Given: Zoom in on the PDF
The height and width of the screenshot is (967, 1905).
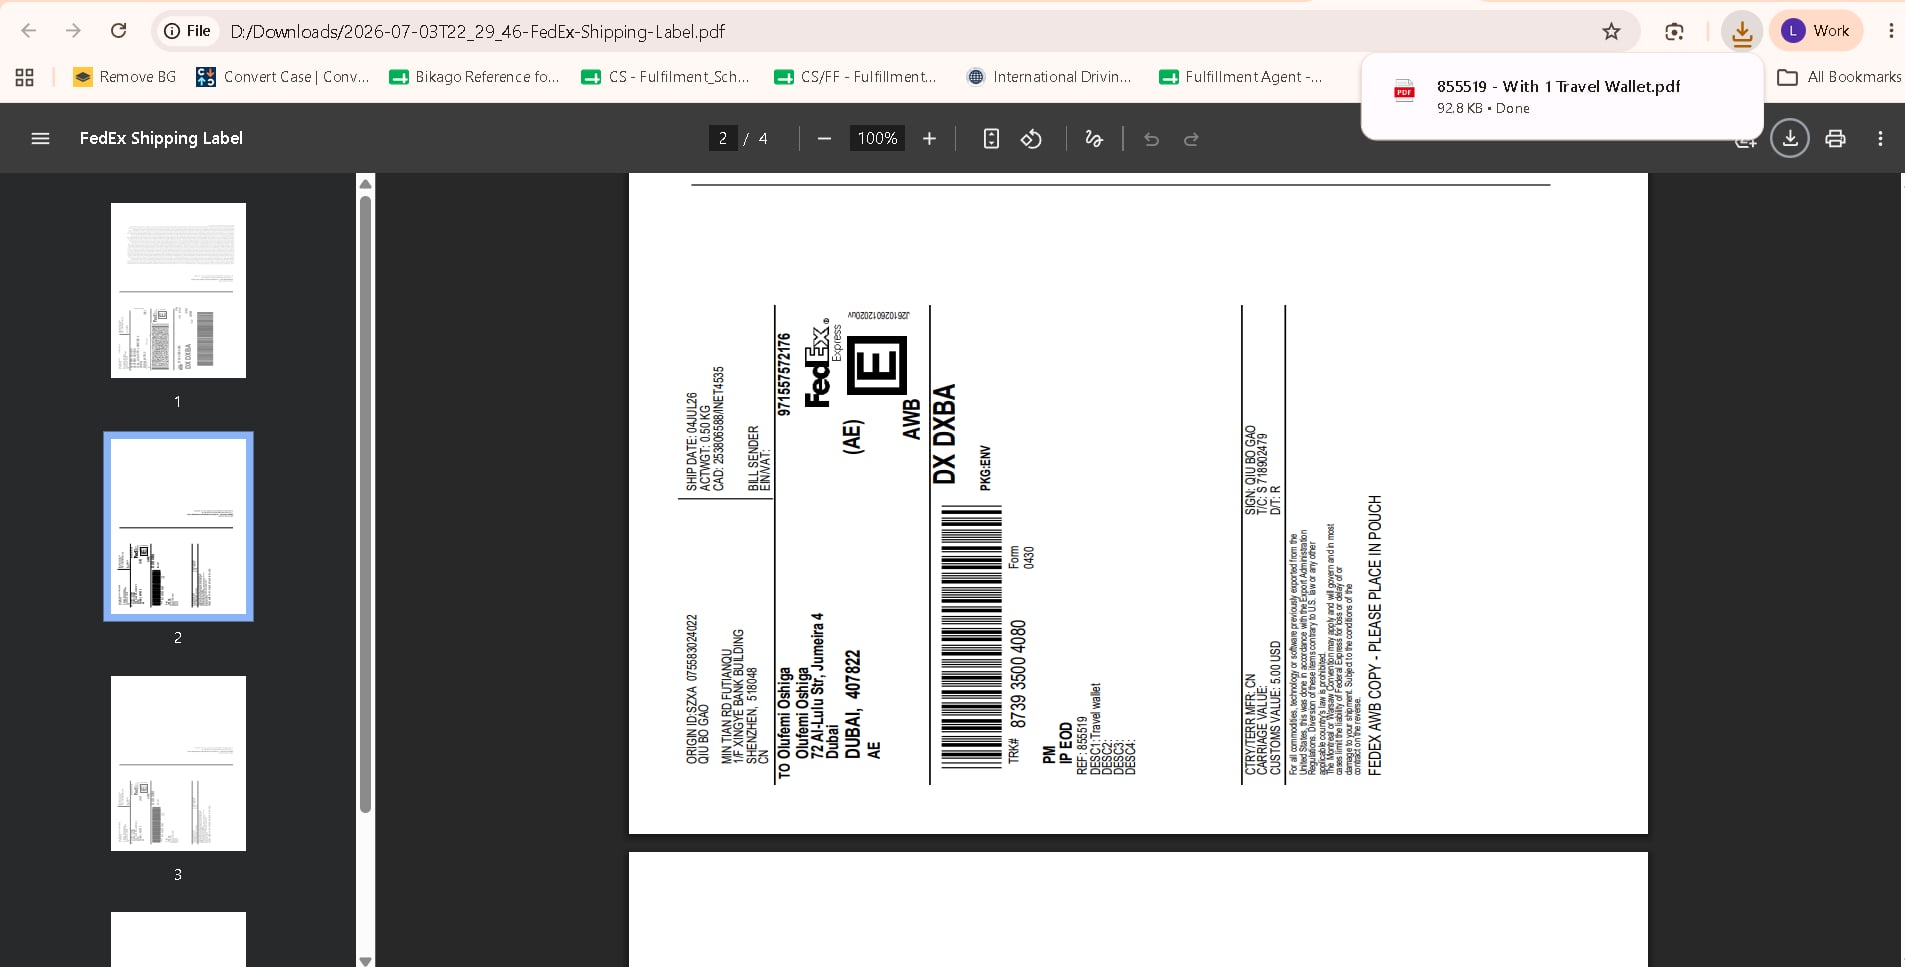Looking at the screenshot, I should [929, 139].
